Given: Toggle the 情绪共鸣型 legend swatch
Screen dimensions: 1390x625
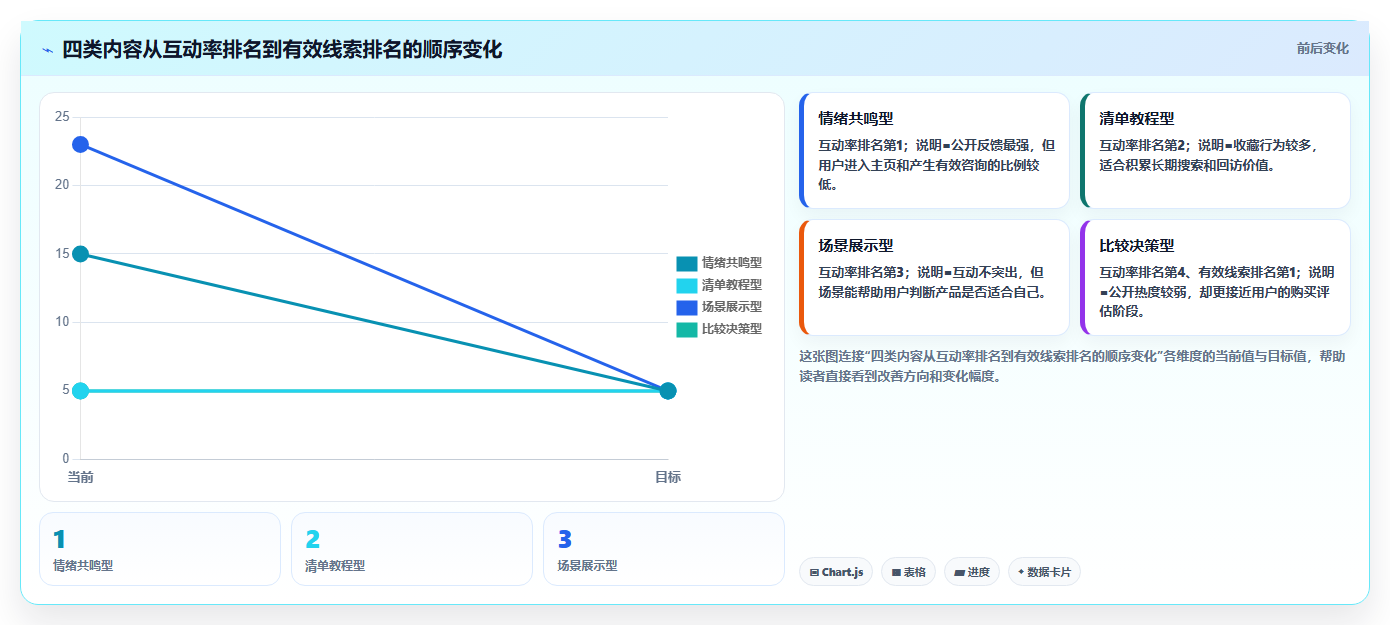Looking at the screenshot, I should click(686, 263).
